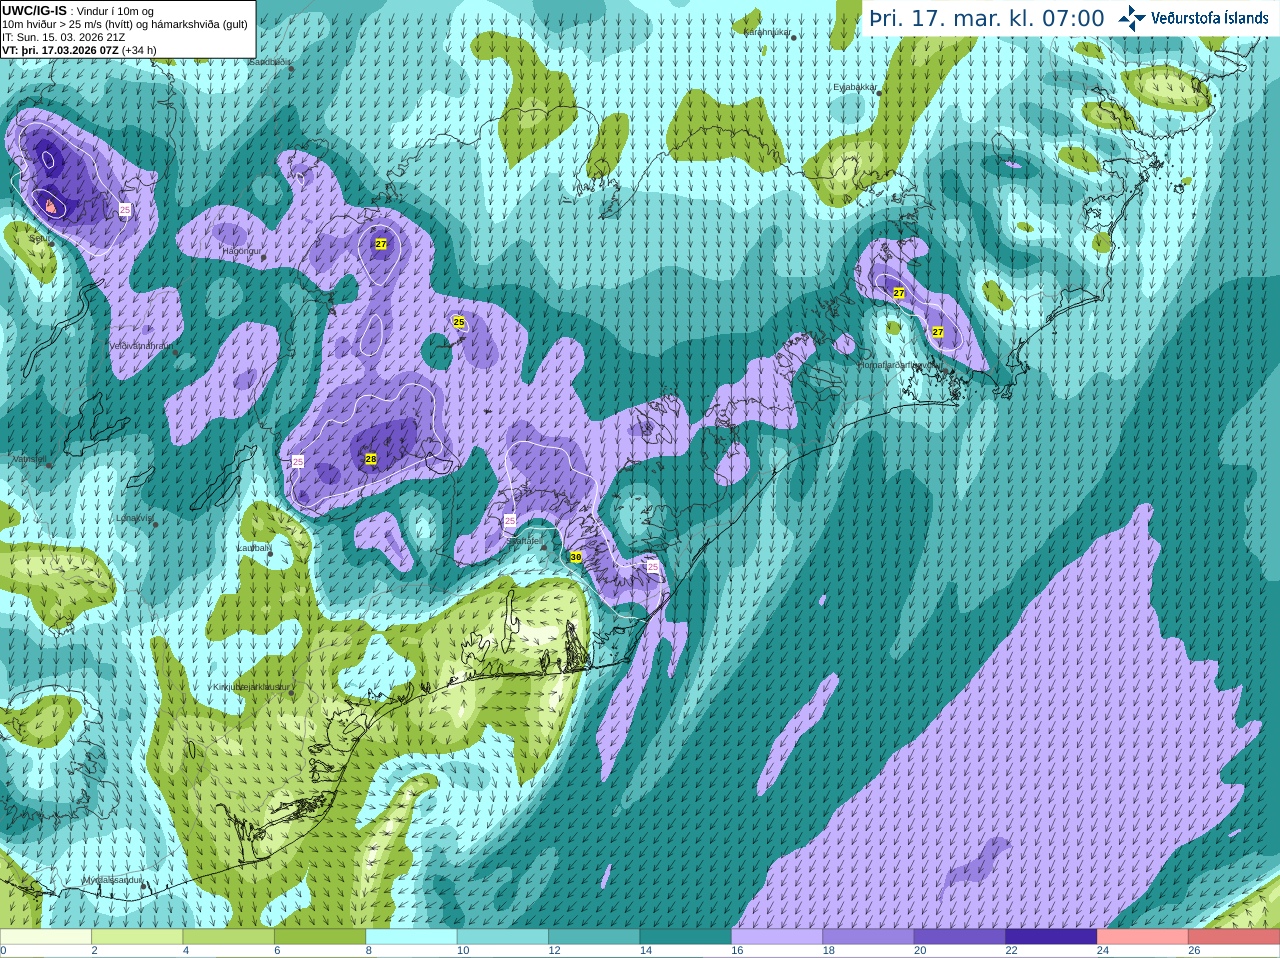1280x958 pixels.
Task: Click the Vatnsfell station dot
Action: click(x=48, y=464)
